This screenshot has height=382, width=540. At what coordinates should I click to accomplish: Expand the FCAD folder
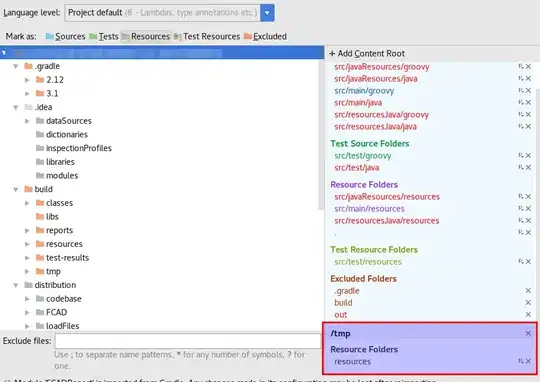(x=27, y=312)
